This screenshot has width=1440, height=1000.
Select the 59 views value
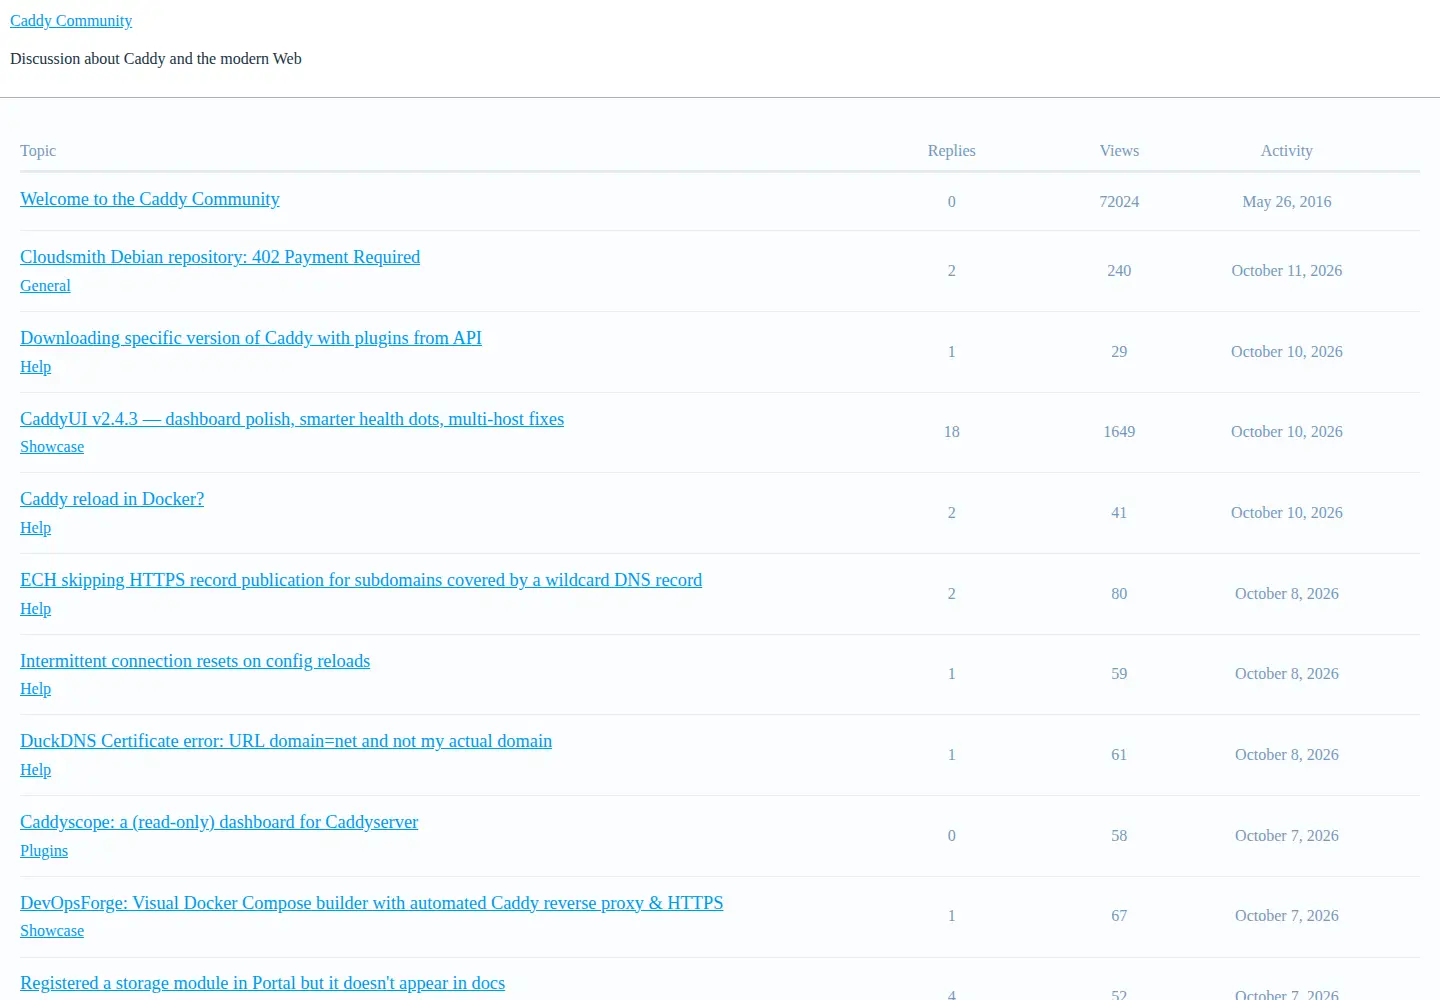coord(1119,674)
